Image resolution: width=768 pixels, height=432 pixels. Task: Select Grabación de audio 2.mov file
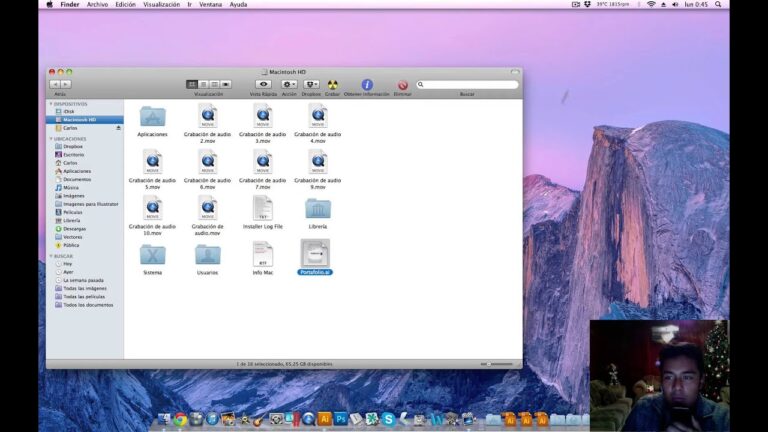pos(208,116)
